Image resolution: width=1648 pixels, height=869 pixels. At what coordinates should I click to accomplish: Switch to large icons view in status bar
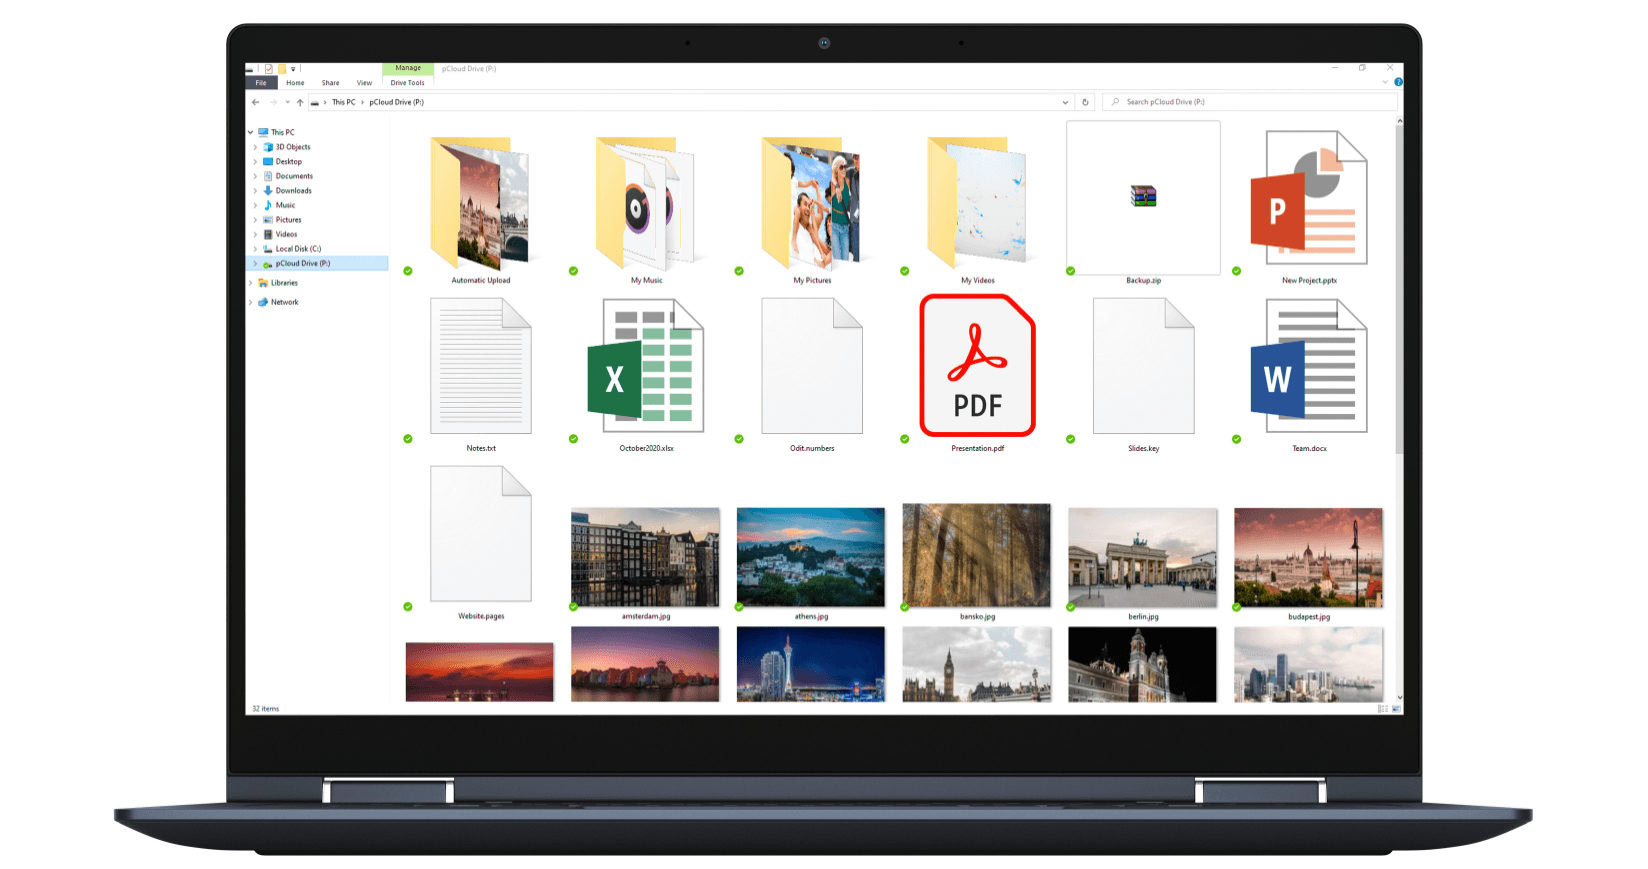point(1396,708)
